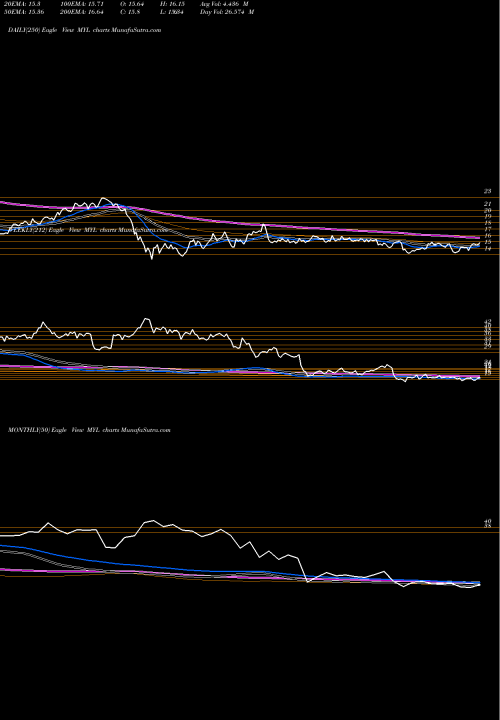Click the low price L: value

171,12
